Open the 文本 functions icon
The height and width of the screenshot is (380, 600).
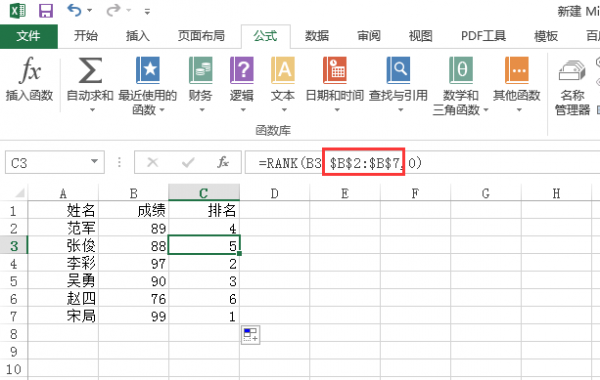pos(283,70)
